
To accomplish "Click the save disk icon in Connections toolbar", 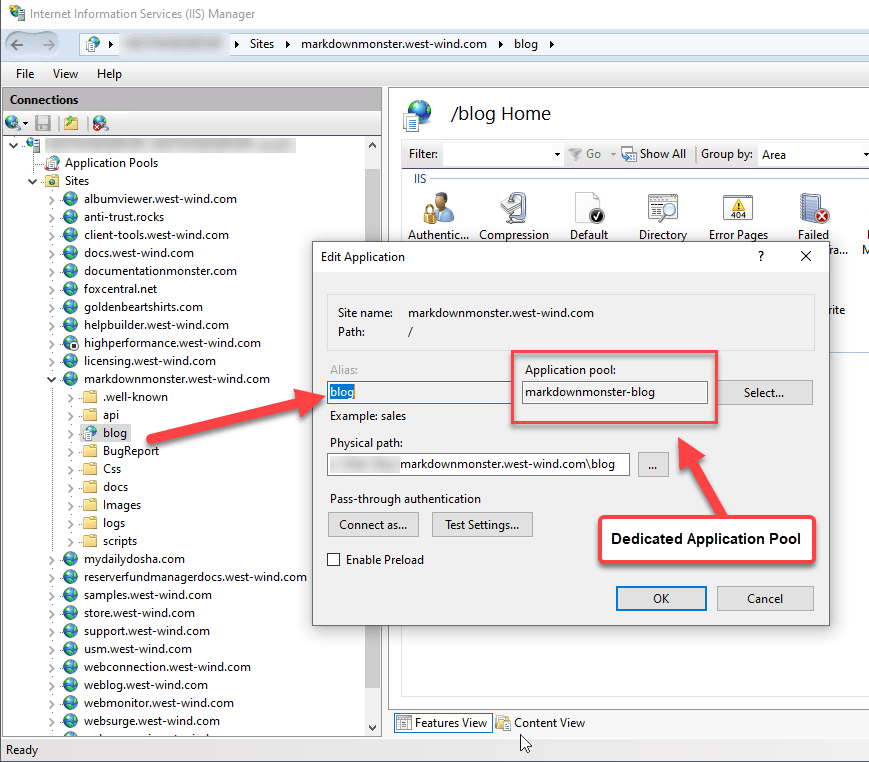I will 43,123.
